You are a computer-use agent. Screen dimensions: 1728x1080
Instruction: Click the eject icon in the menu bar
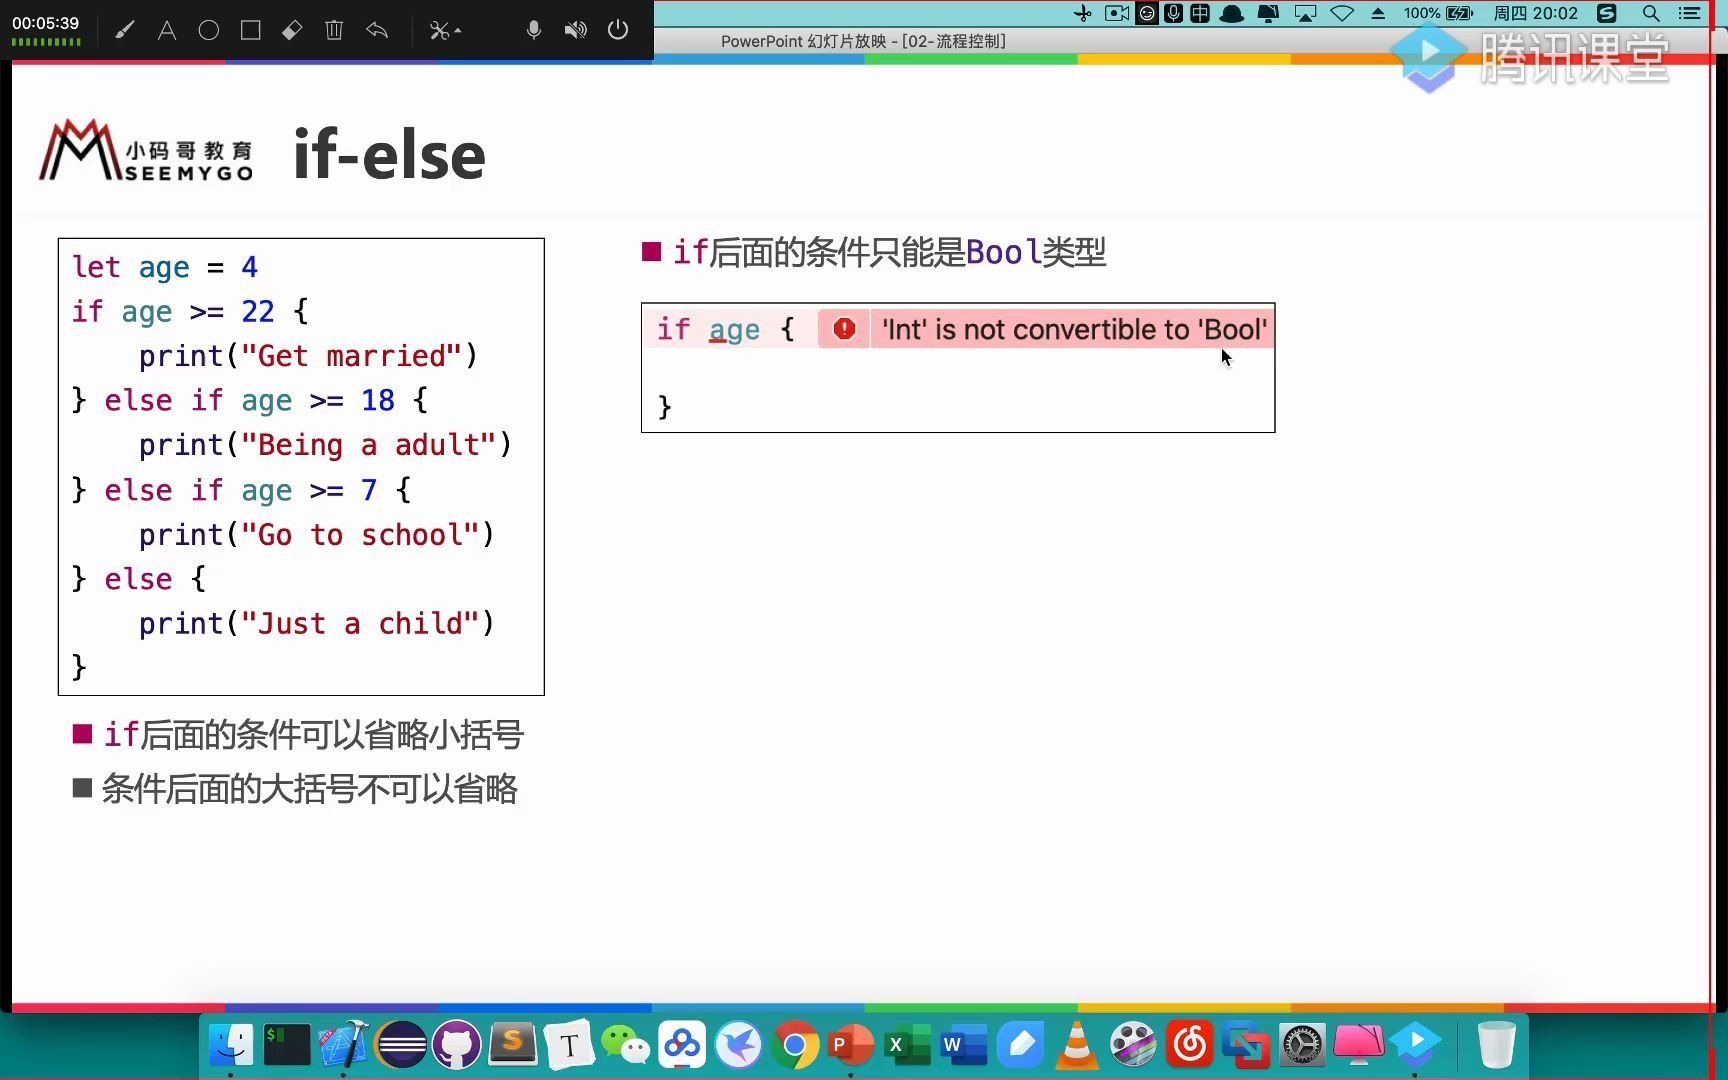1378,13
